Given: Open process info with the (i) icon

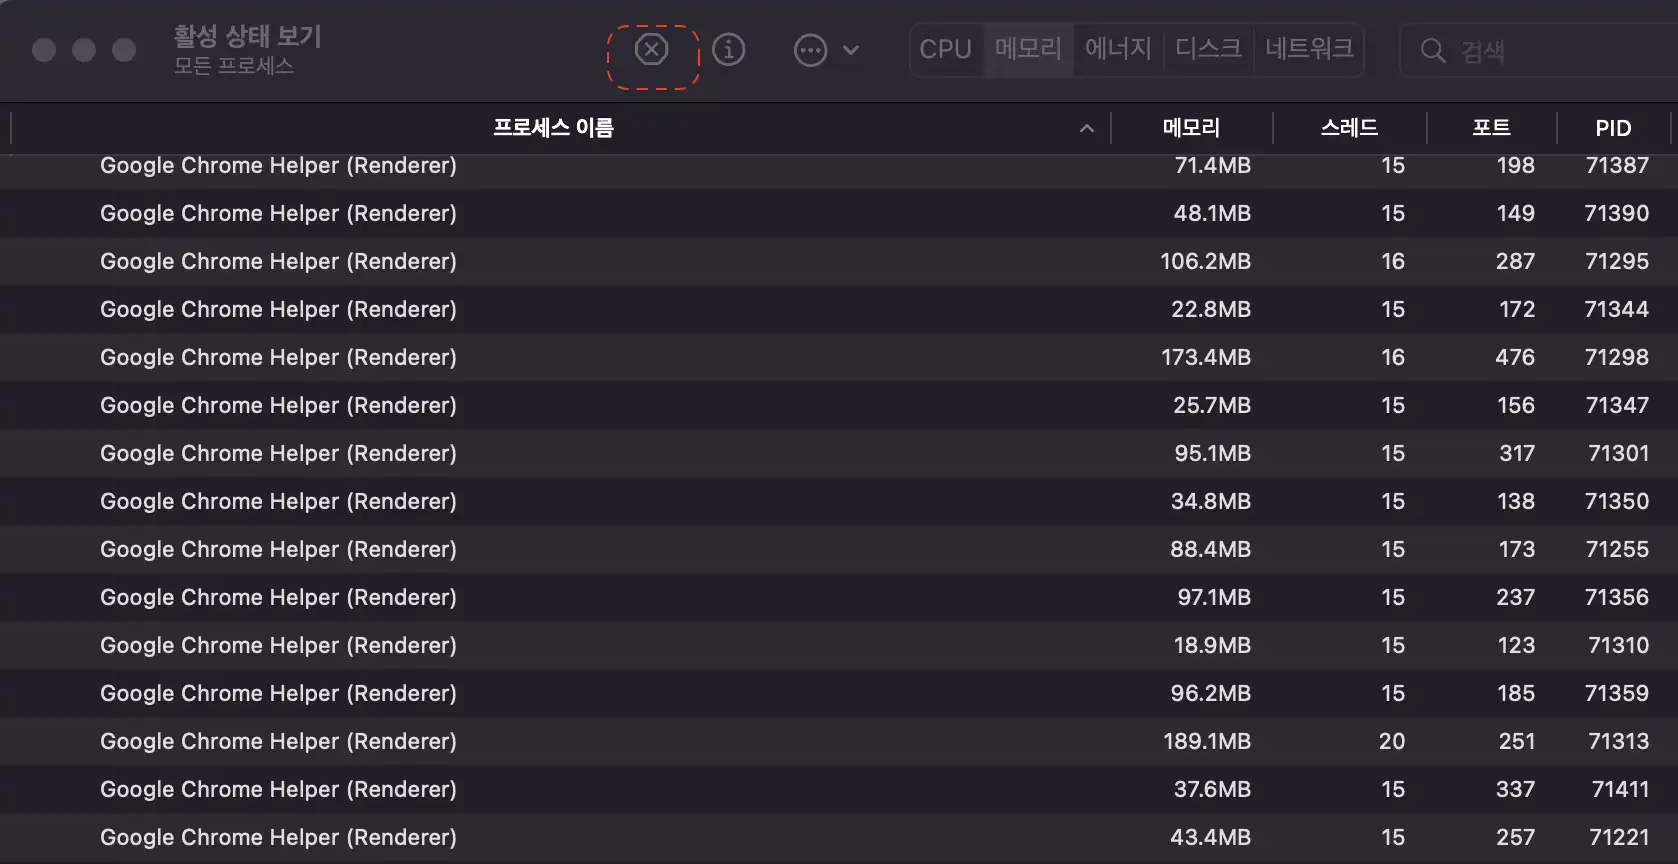Looking at the screenshot, I should click(729, 50).
